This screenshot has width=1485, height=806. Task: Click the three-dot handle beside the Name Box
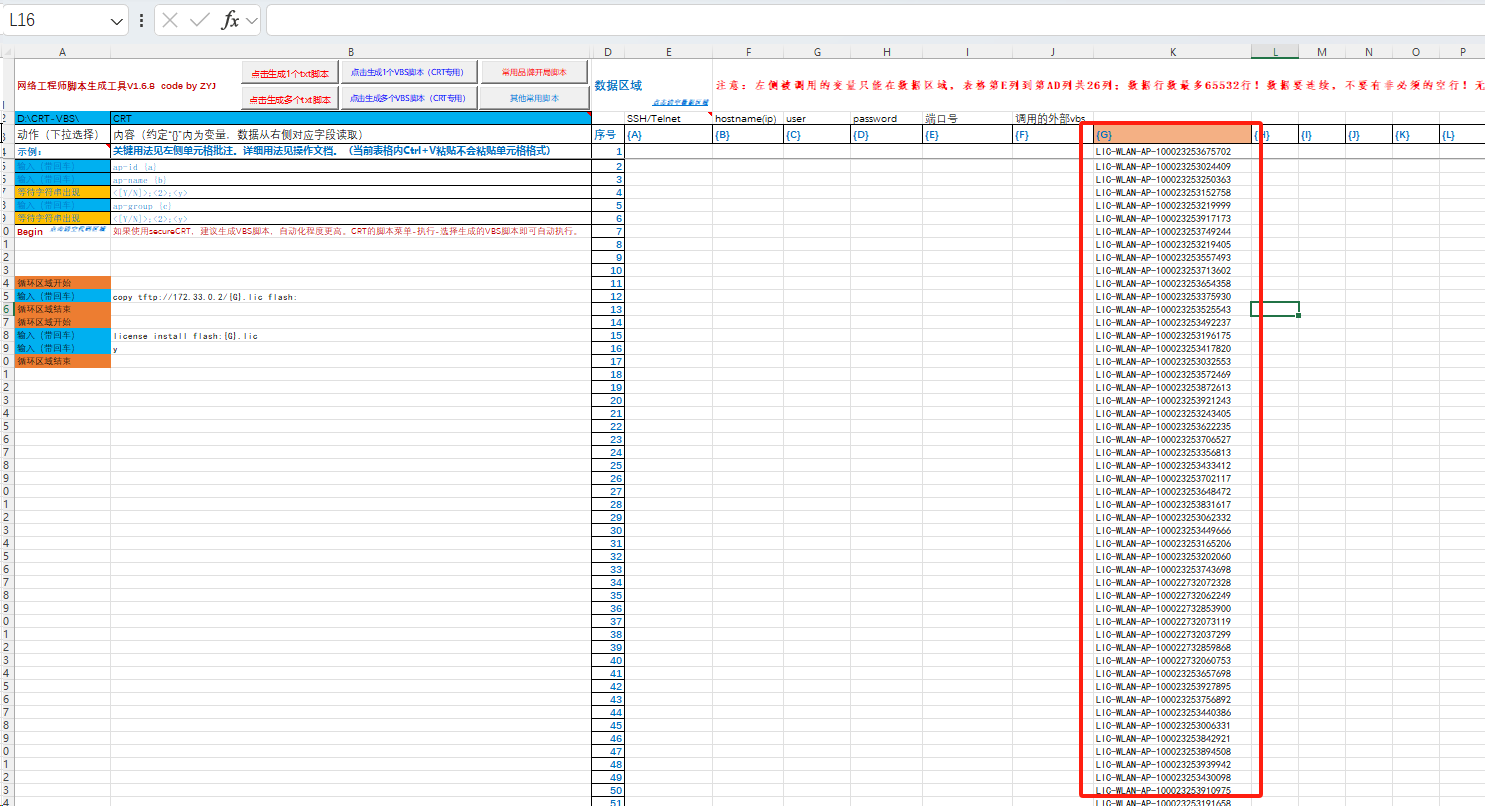point(141,20)
